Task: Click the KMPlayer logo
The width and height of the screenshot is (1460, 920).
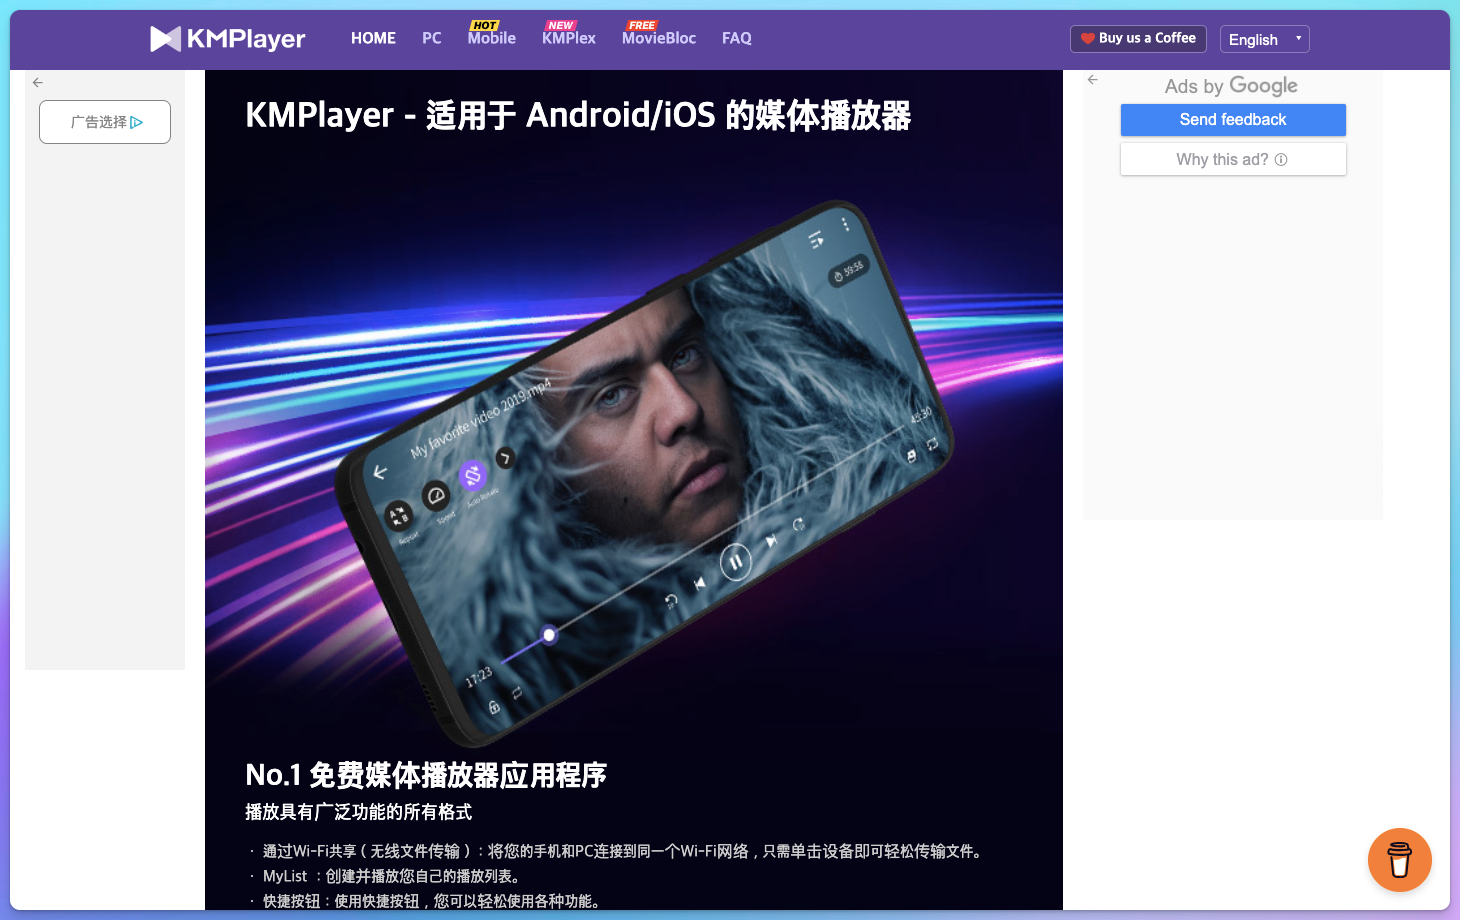Action: pyautogui.click(x=228, y=39)
